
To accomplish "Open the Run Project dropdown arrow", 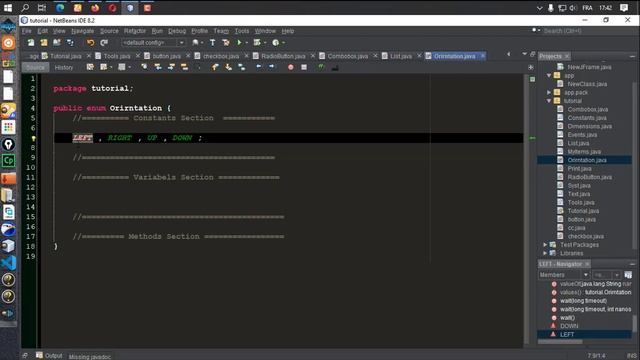I will click(247, 42).
